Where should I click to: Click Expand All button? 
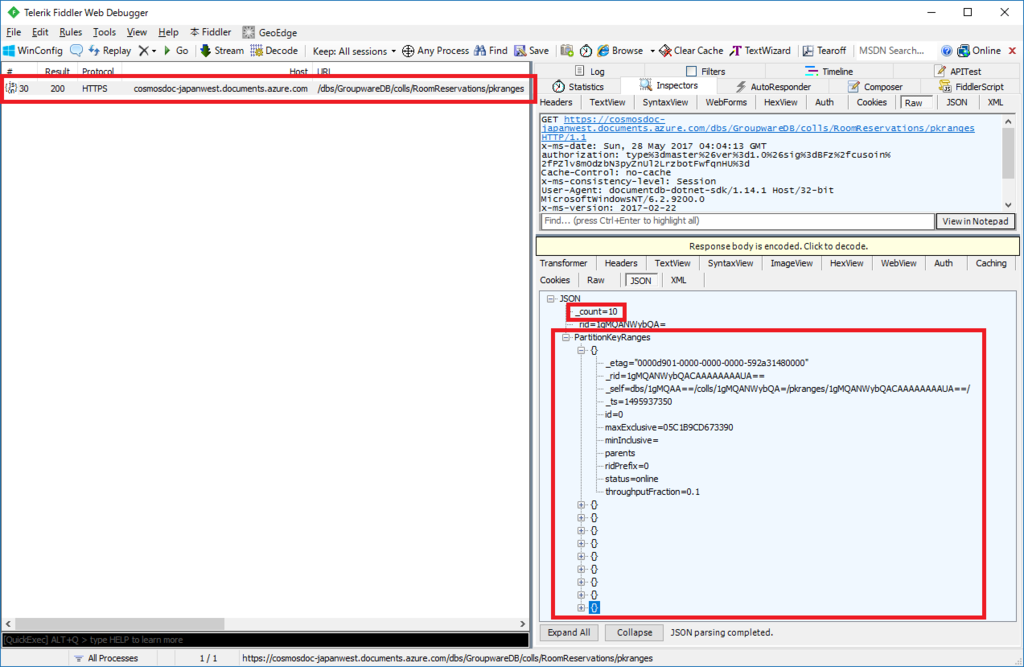569,632
